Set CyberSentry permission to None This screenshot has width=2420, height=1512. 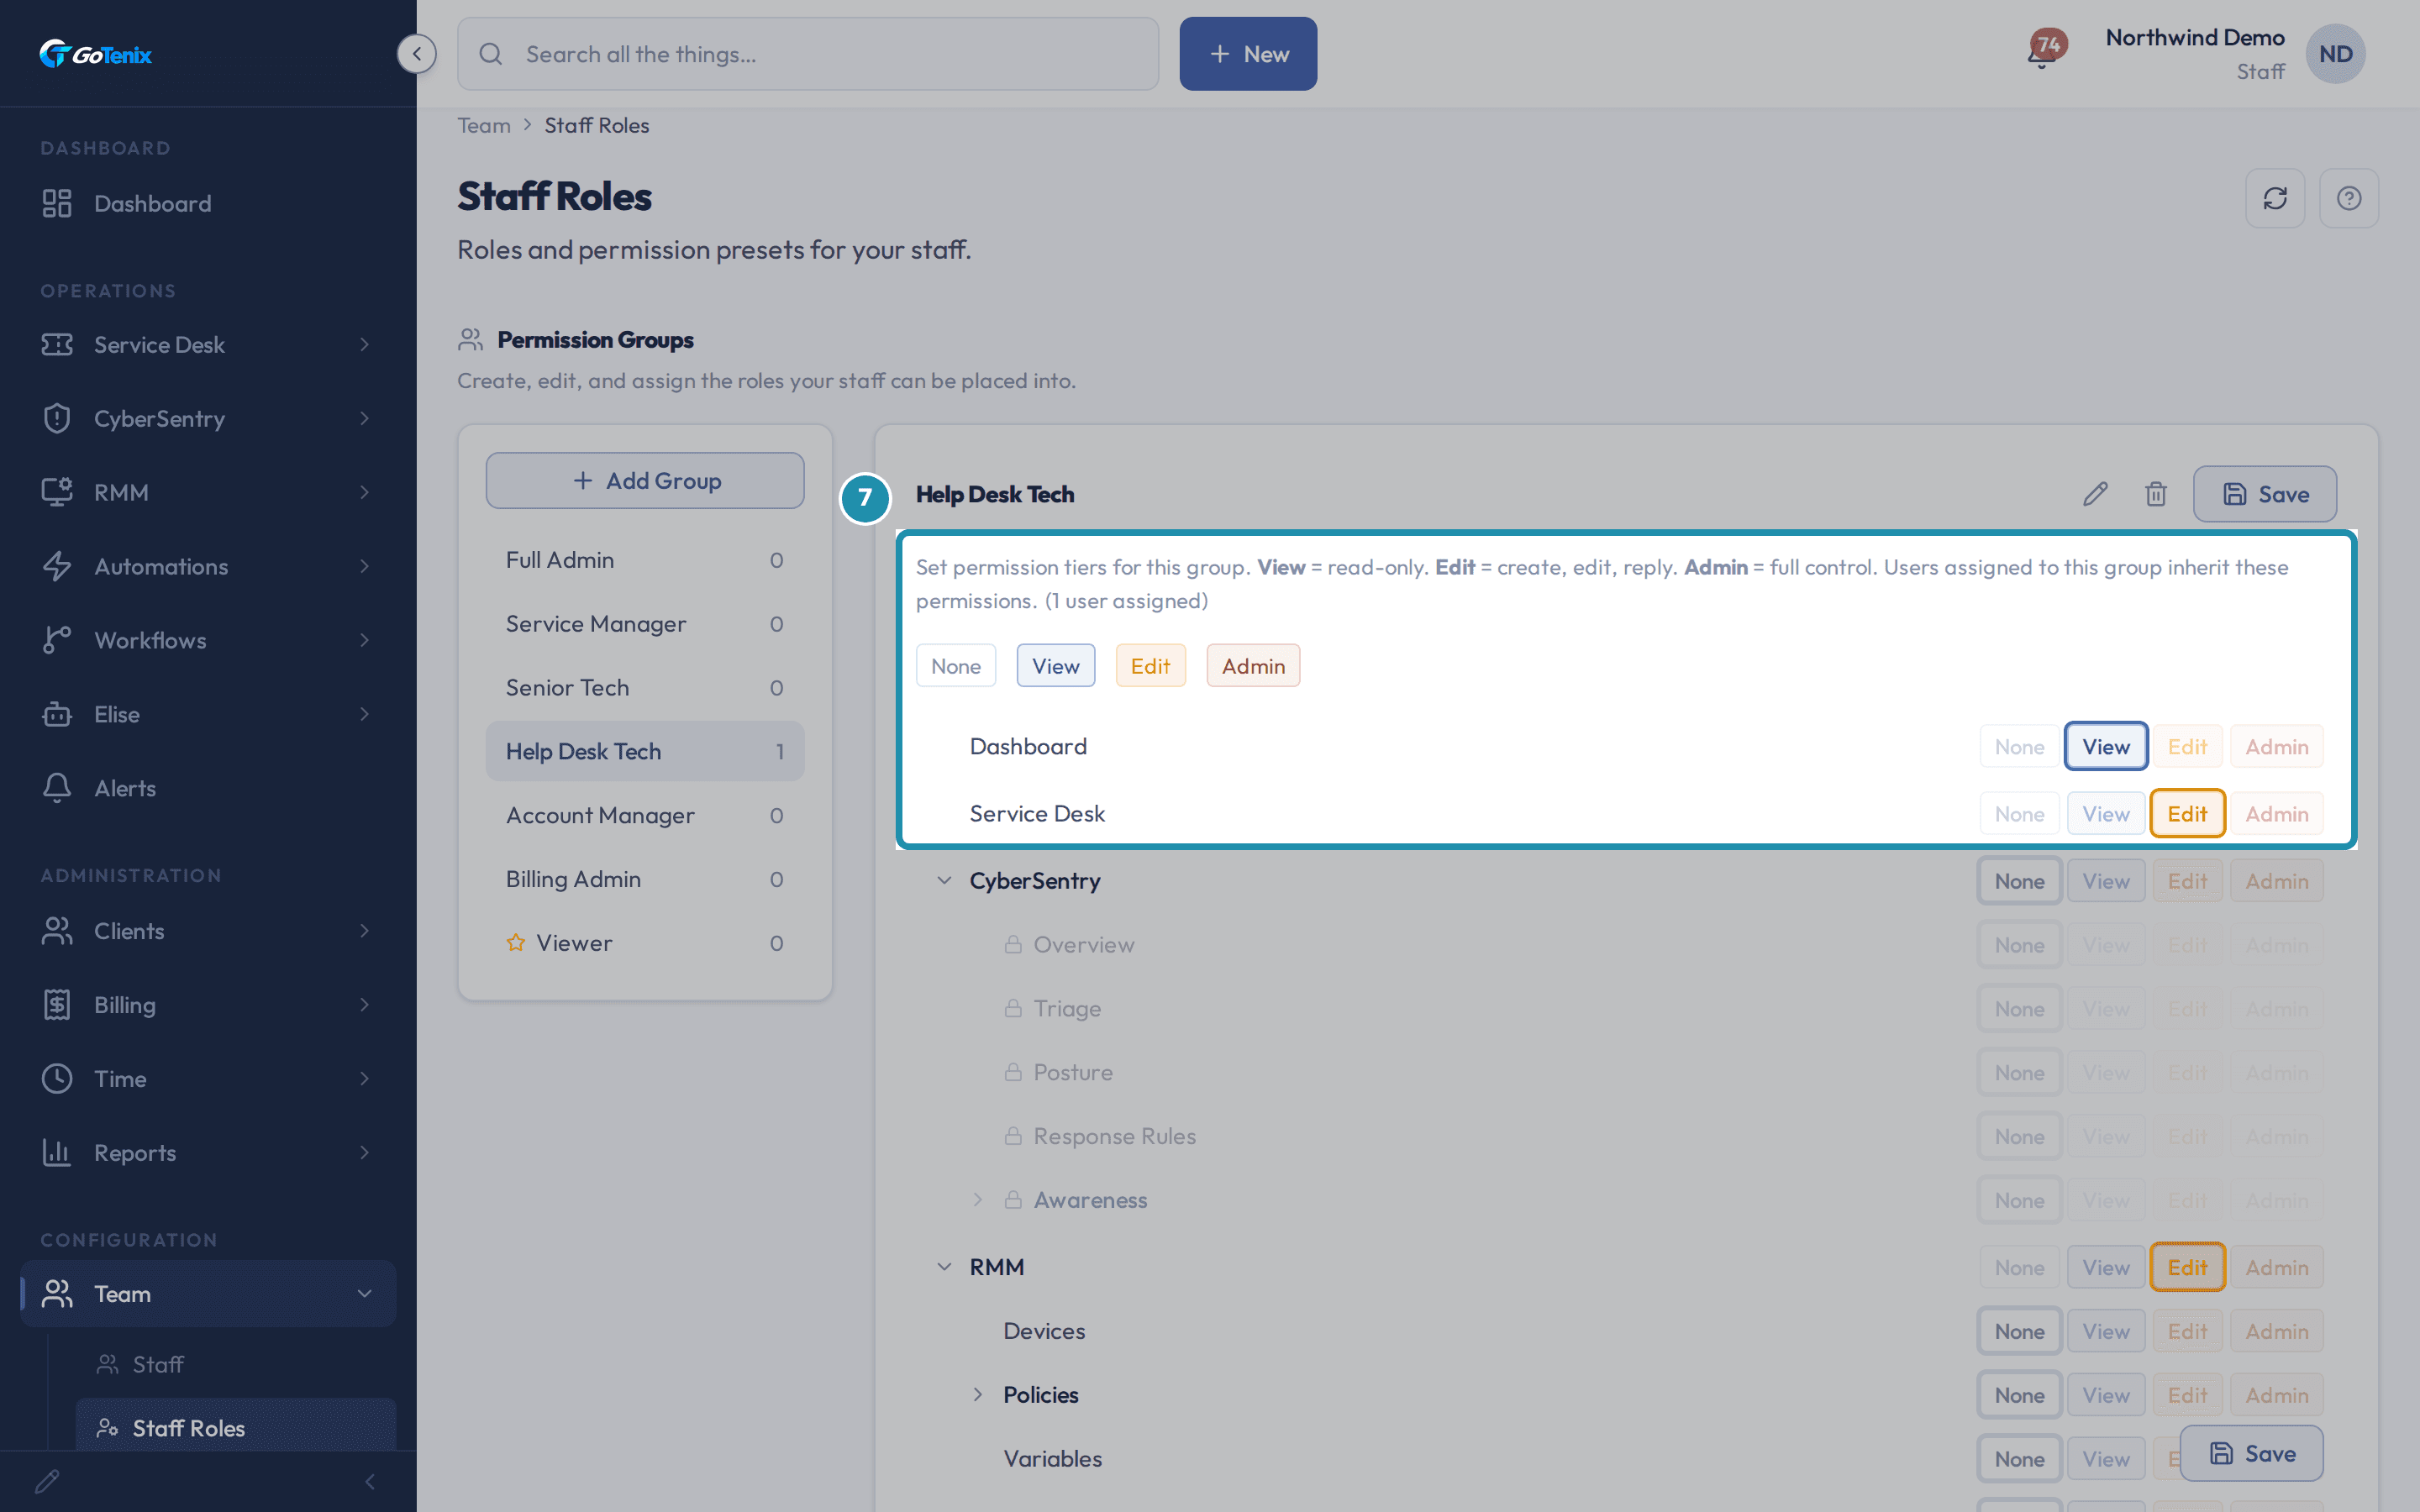click(x=2019, y=881)
